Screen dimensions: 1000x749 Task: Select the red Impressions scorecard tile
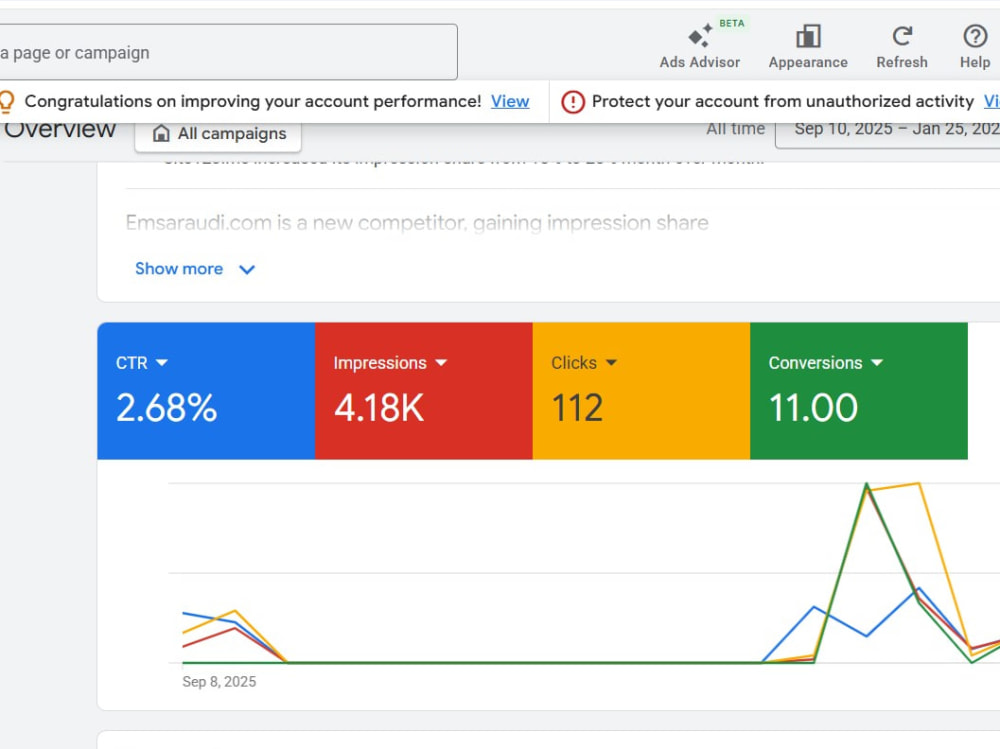423,390
